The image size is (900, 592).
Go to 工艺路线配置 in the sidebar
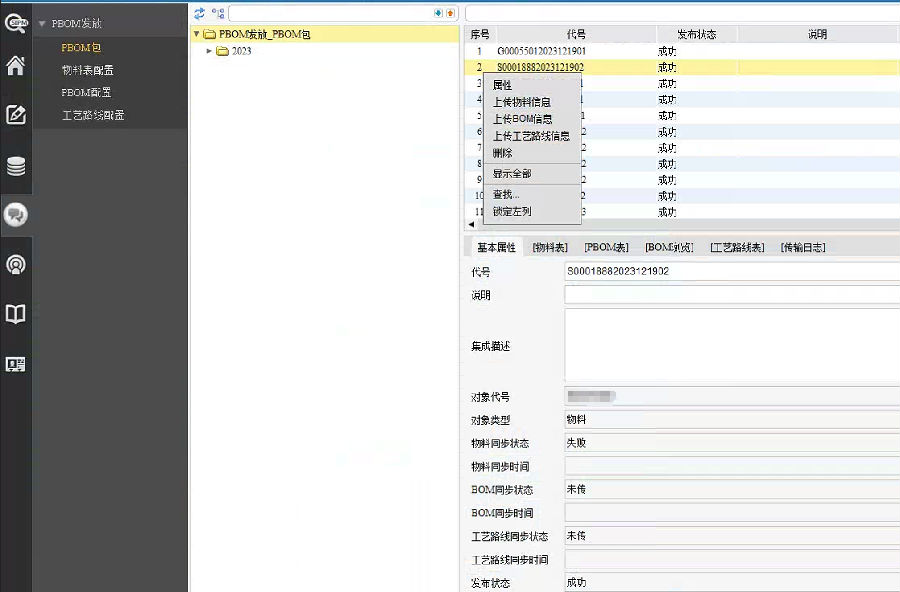point(93,115)
